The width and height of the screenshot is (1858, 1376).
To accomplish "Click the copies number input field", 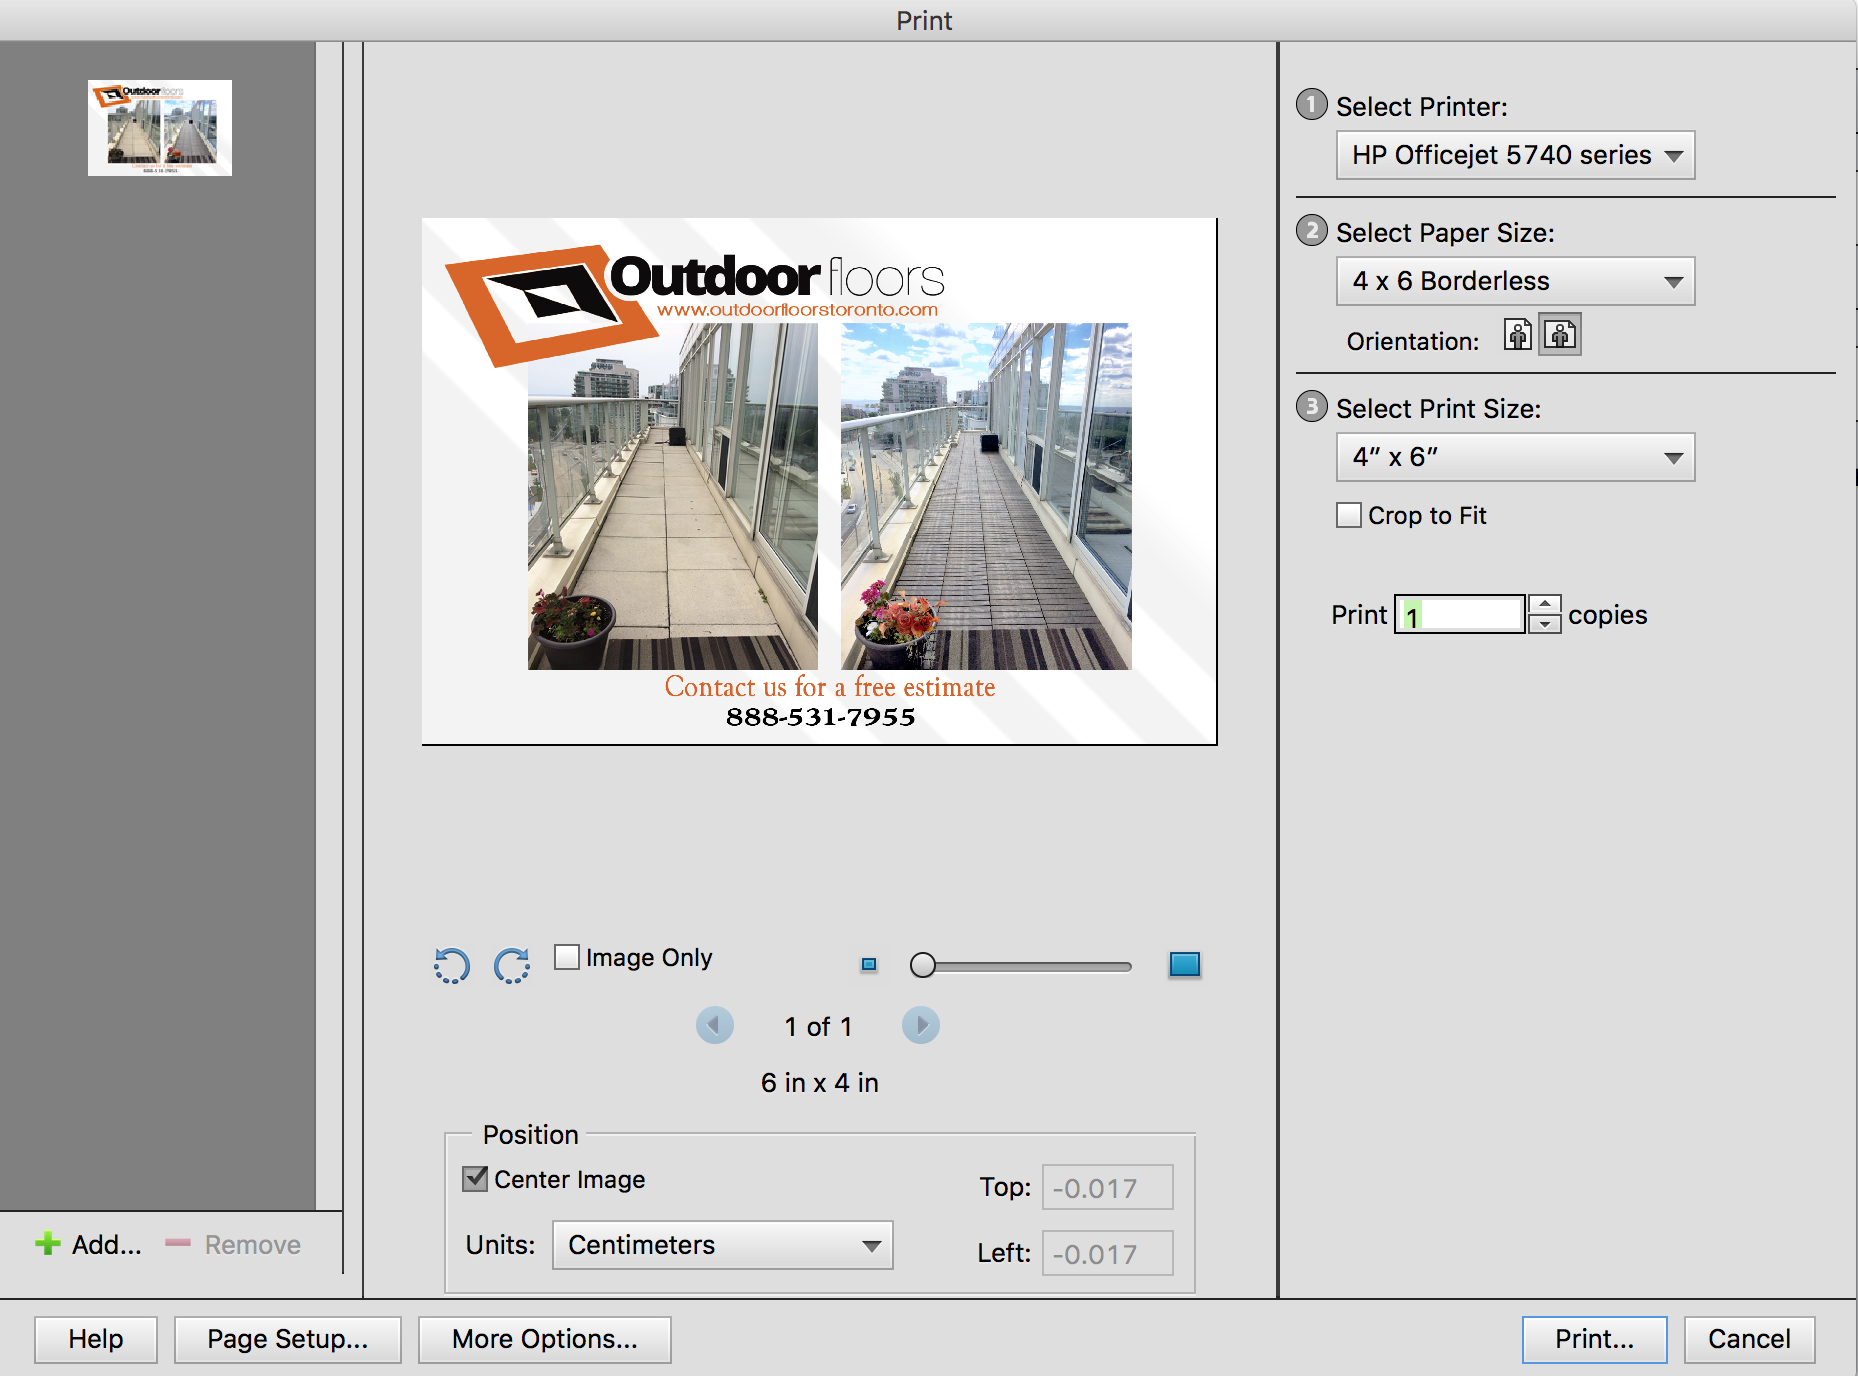I will coord(1460,614).
